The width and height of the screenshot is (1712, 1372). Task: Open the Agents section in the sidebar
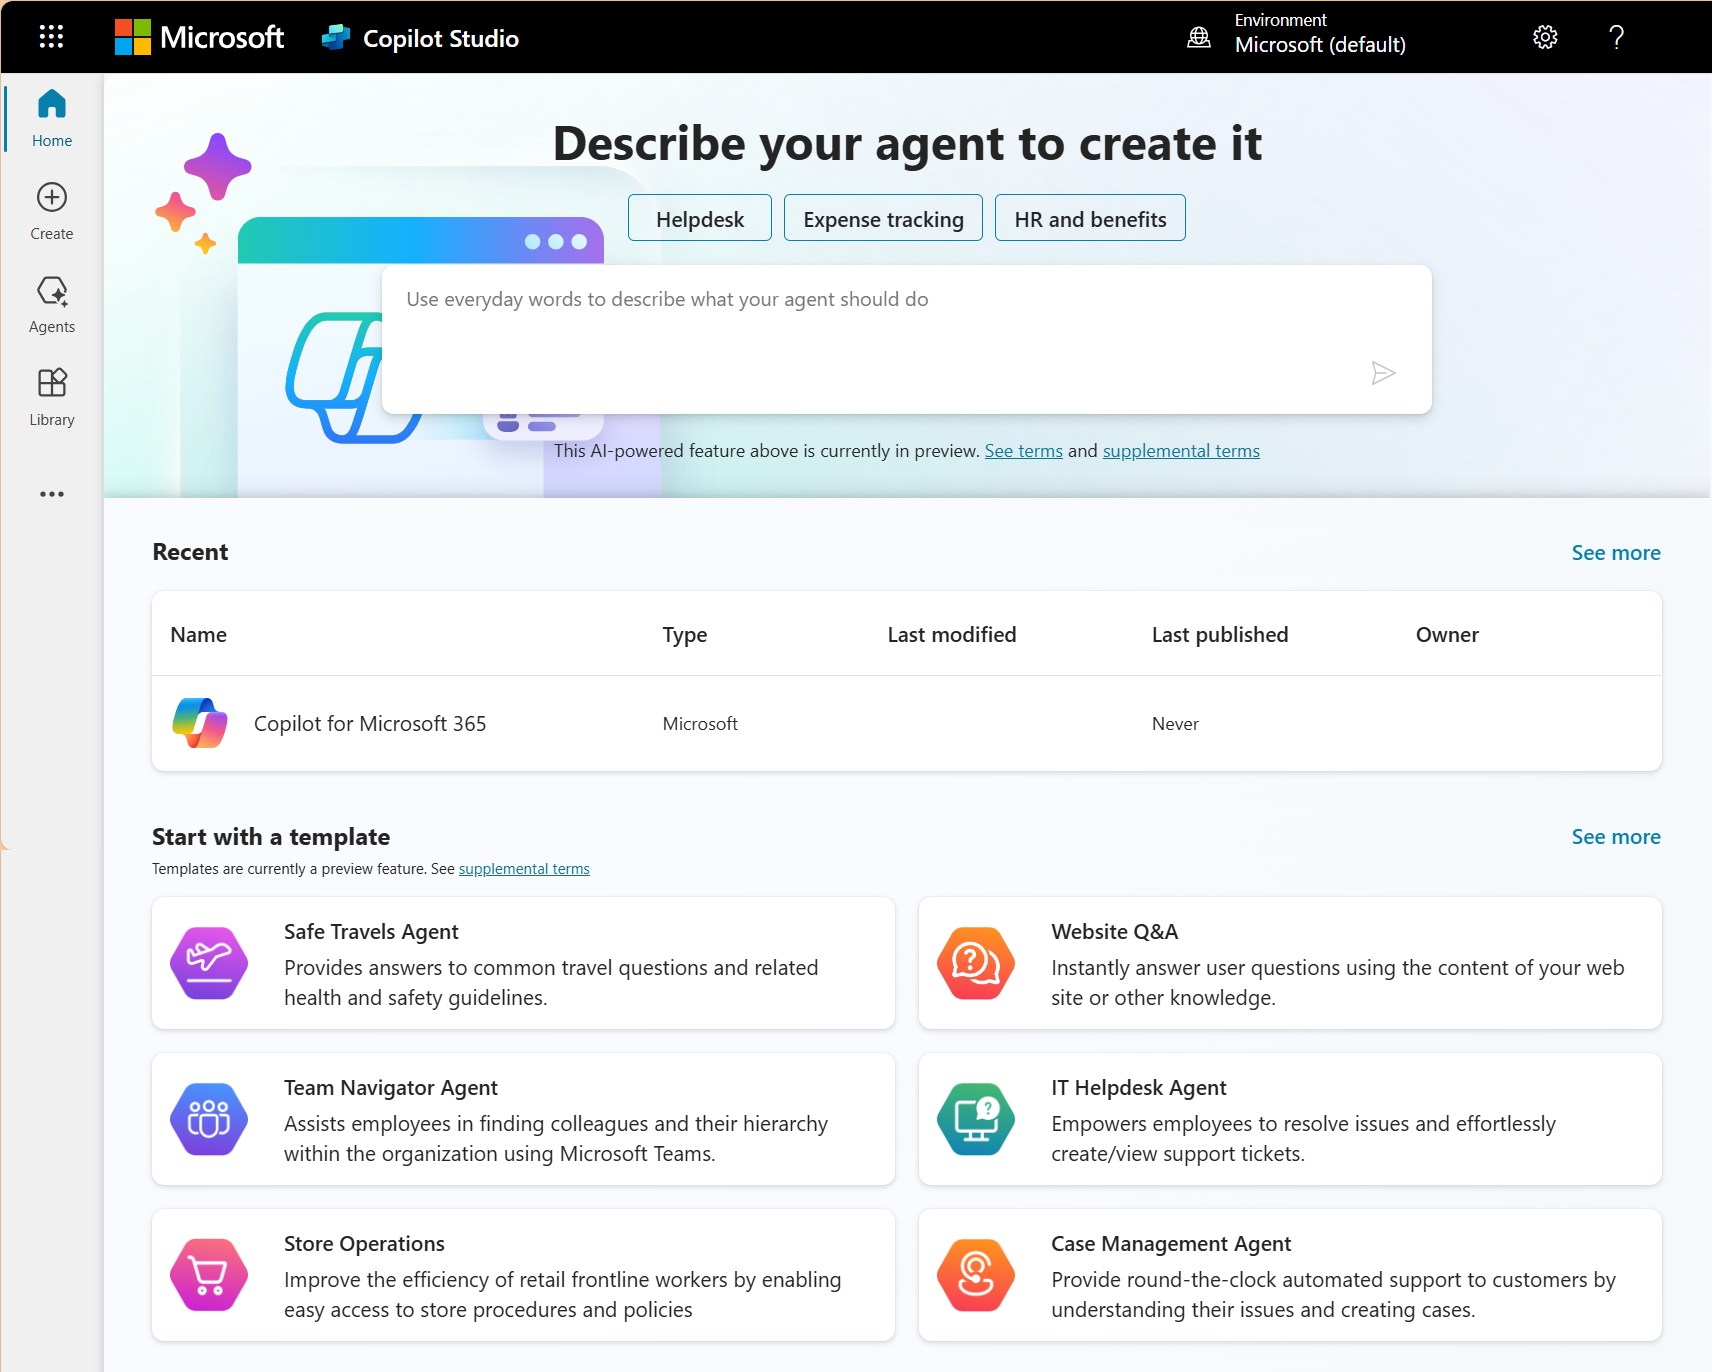[51, 302]
